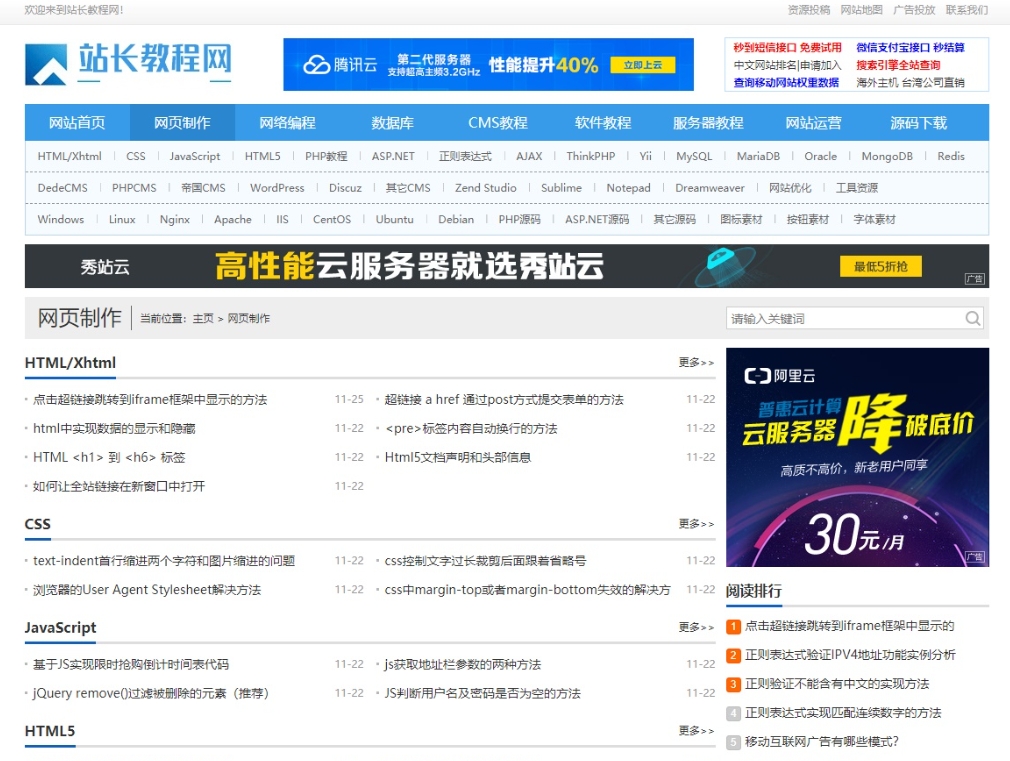Click the search magnifier icon
The width and height of the screenshot is (1010, 761).
coord(973,318)
